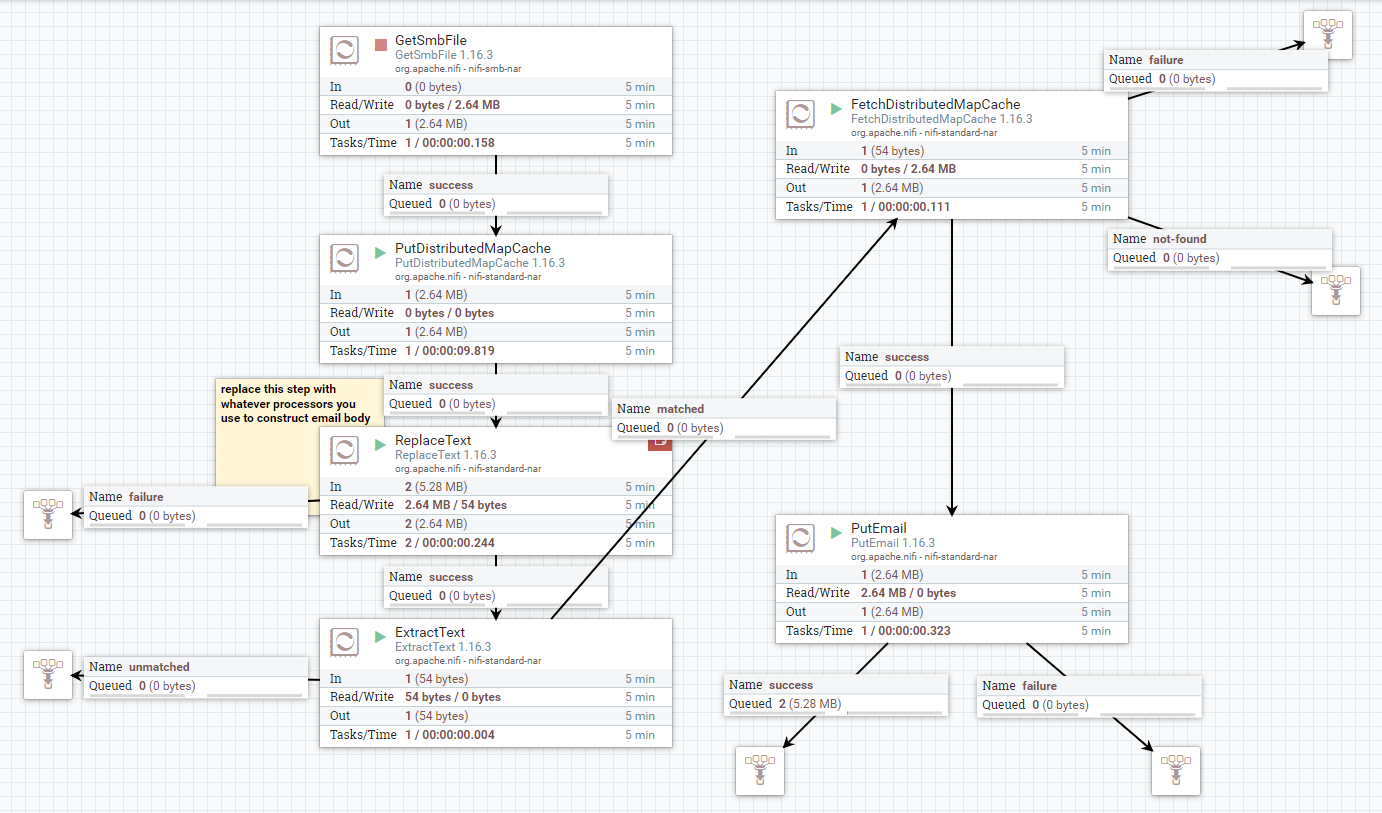This screenshot has width=1382, height=813.
Task: Click the stopped indicator on GetSmbFile
Action: (x=380, y=44)
